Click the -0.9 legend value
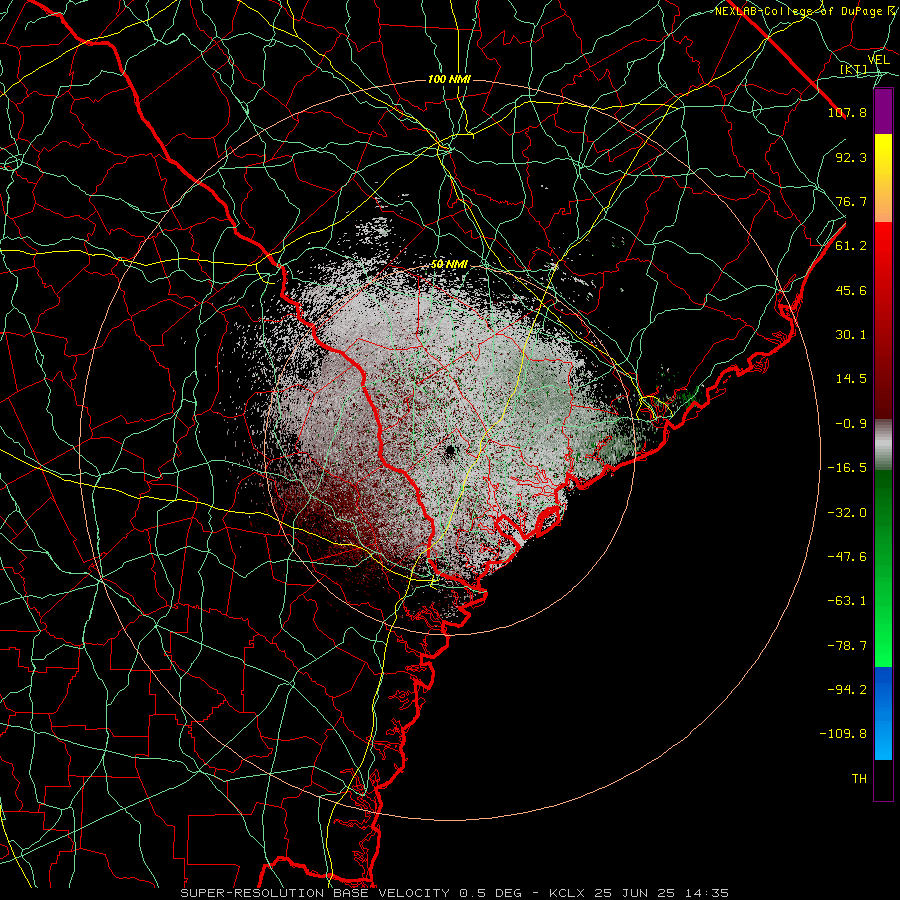 851,424
